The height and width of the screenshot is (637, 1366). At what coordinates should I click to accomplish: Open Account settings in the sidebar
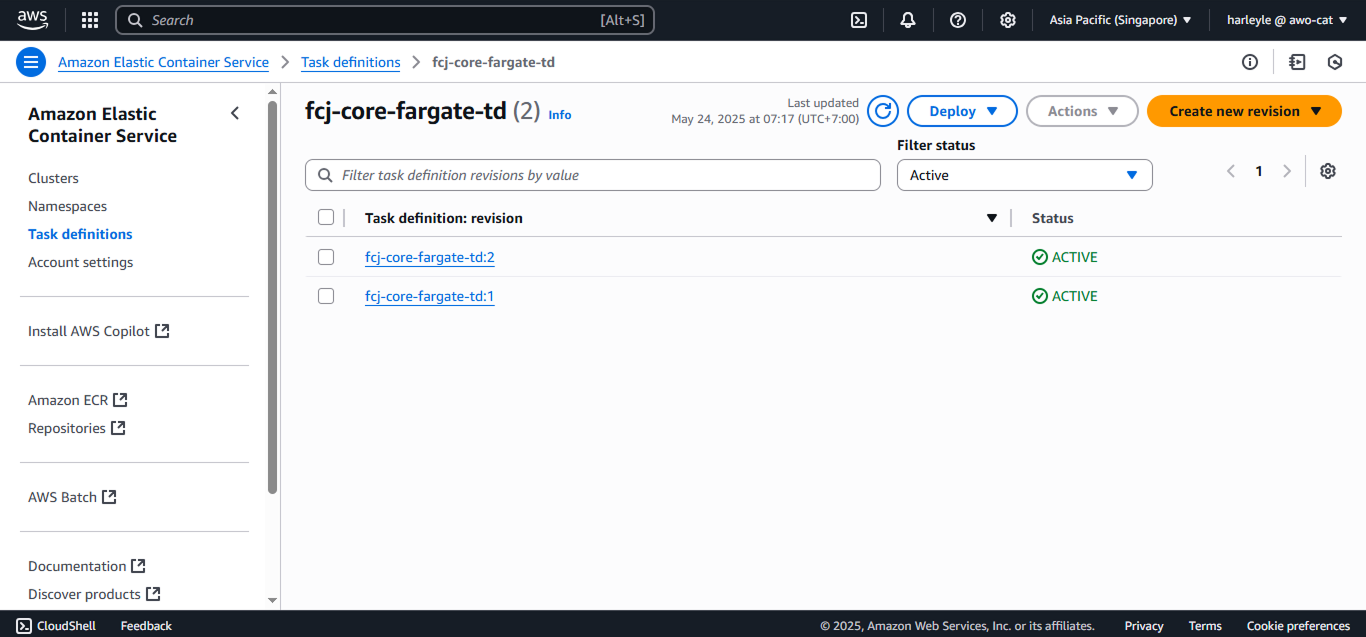click(80, 262)
